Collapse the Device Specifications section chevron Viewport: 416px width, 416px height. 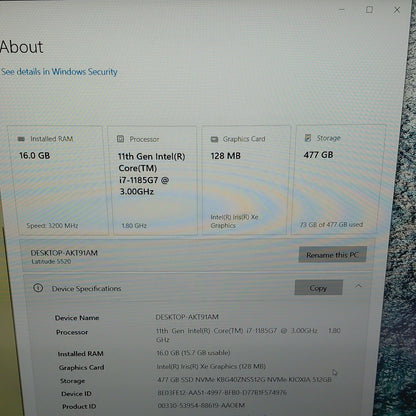pos(358,286)
